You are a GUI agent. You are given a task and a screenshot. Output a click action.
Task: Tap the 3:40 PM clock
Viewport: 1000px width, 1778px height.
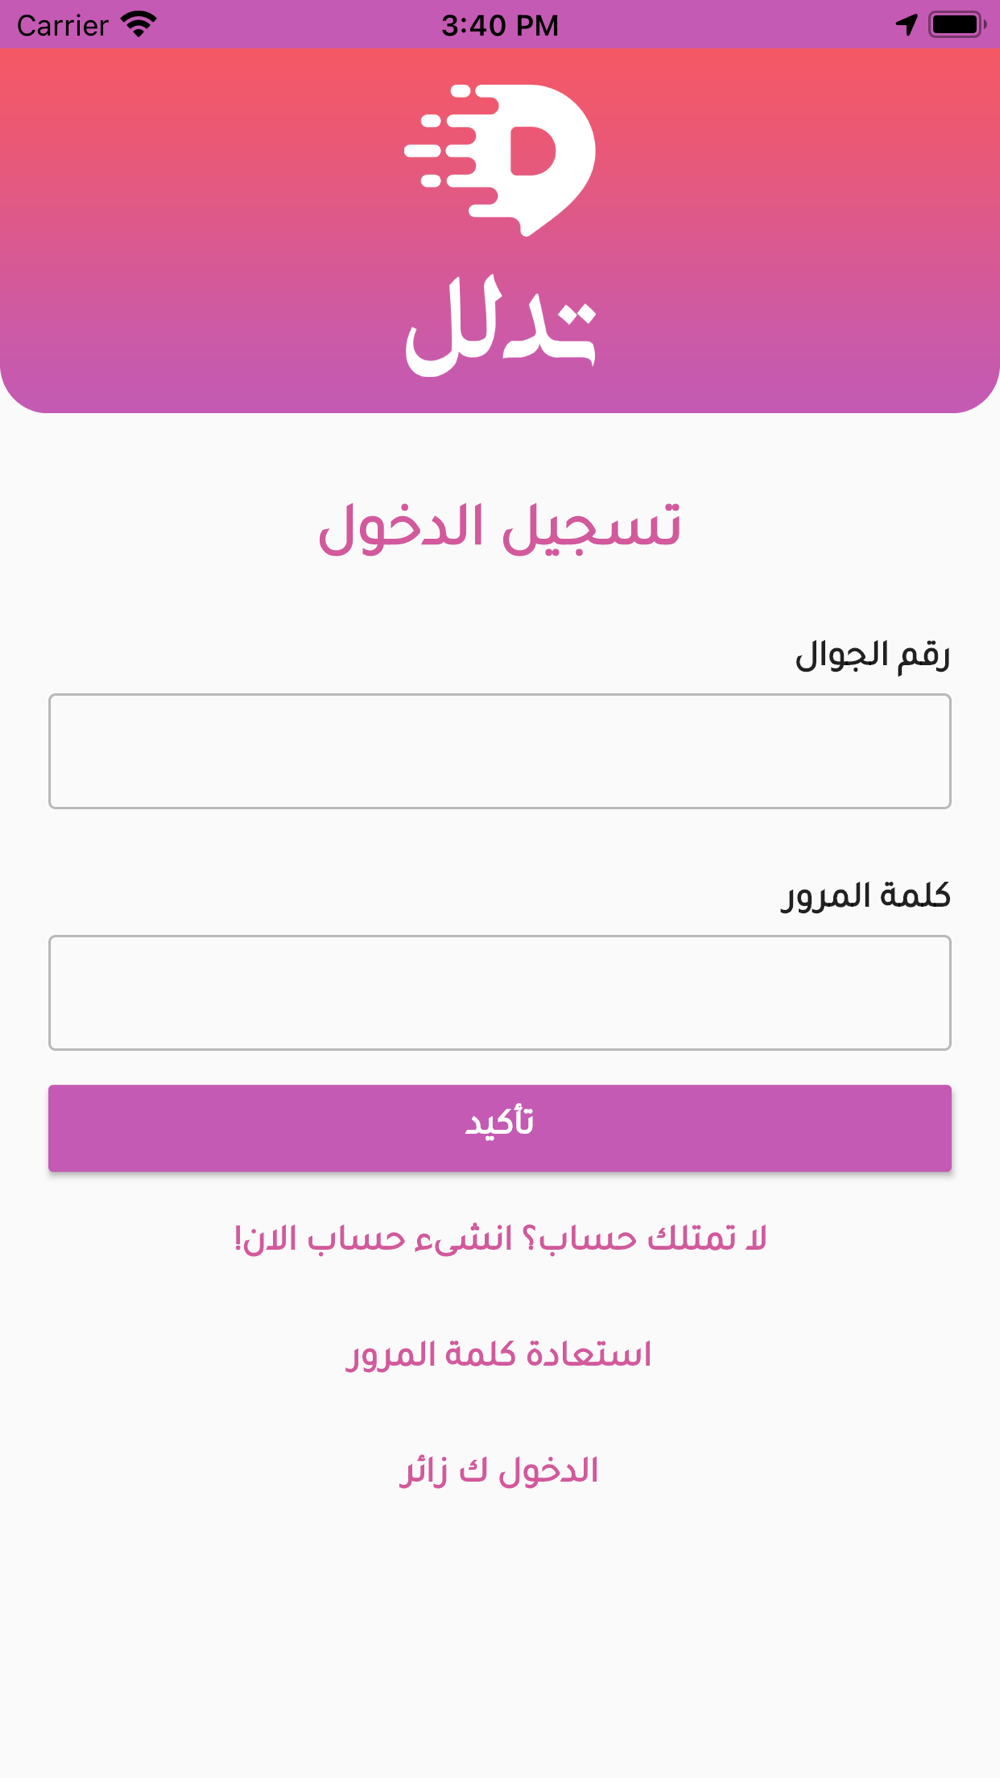500,25
